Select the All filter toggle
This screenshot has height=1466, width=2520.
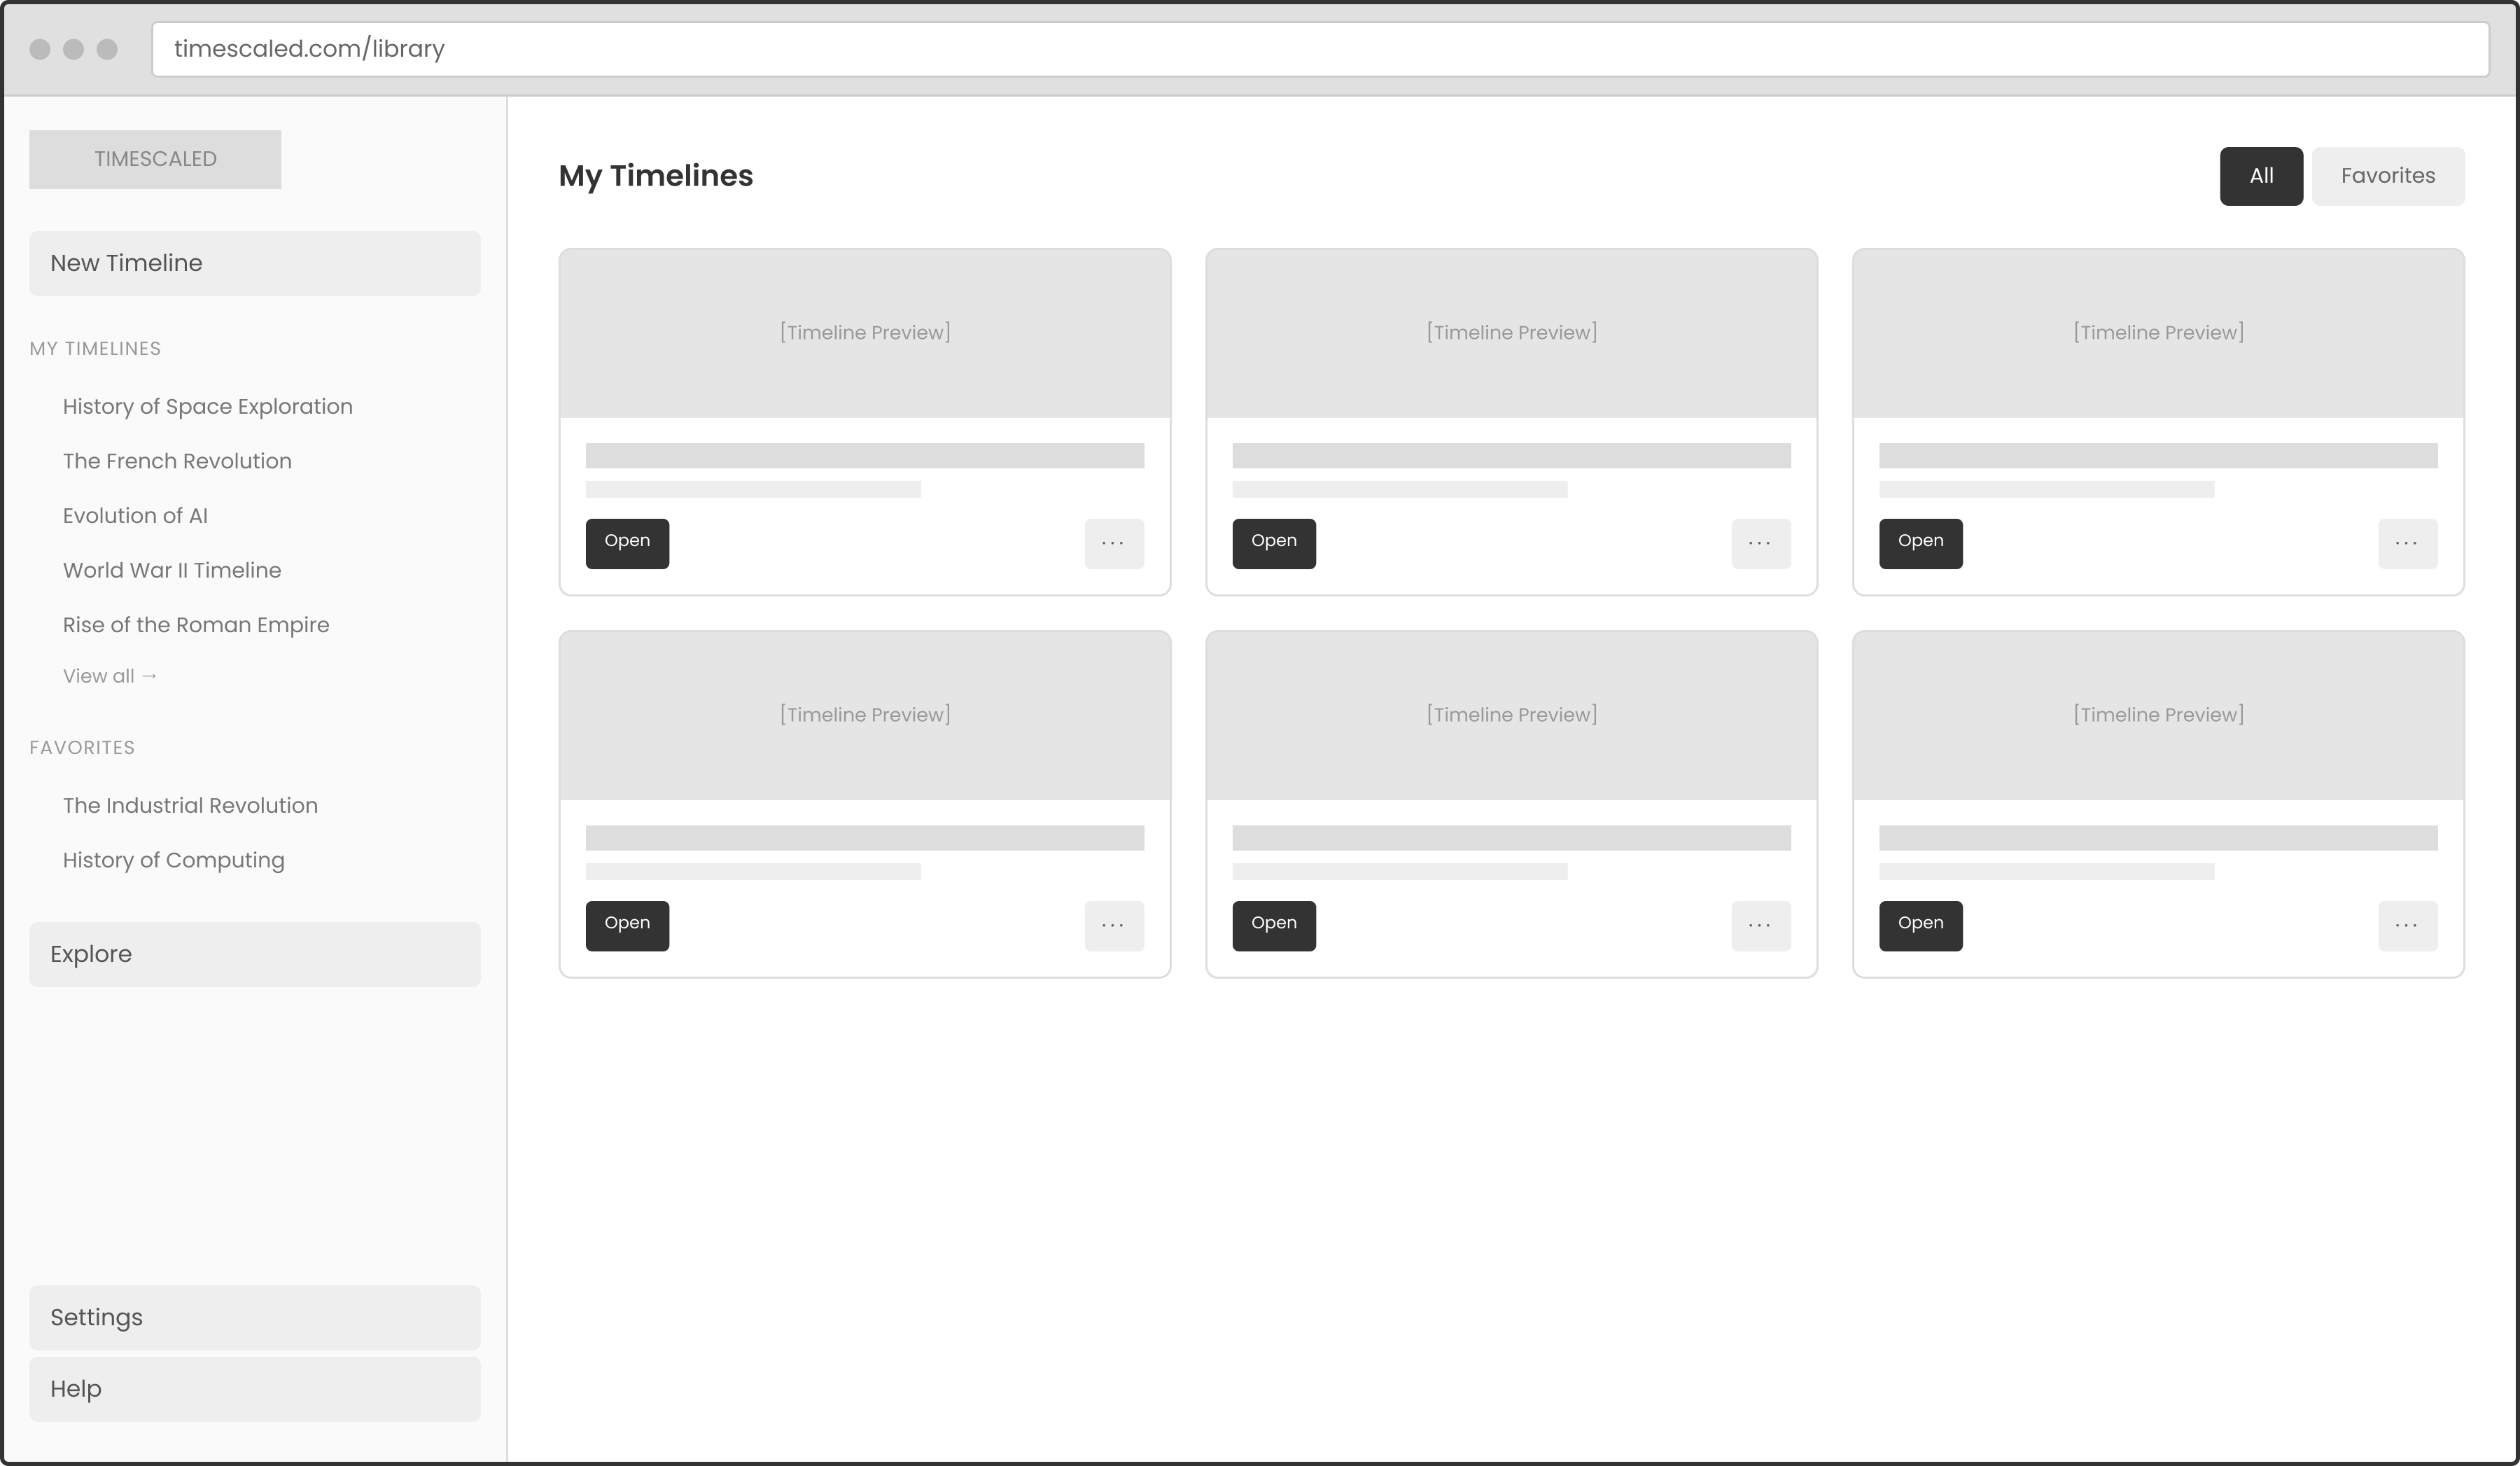[2261, 175]
